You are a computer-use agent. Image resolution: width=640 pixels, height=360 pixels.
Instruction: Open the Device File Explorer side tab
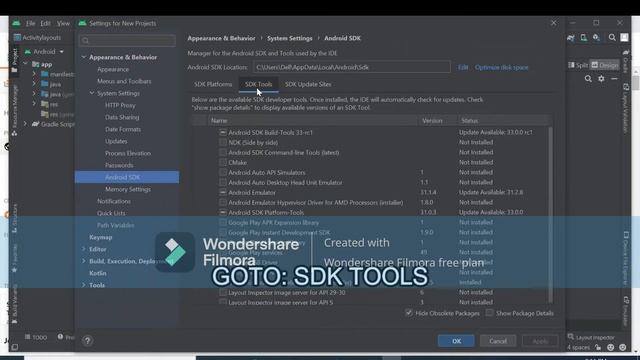626,258
